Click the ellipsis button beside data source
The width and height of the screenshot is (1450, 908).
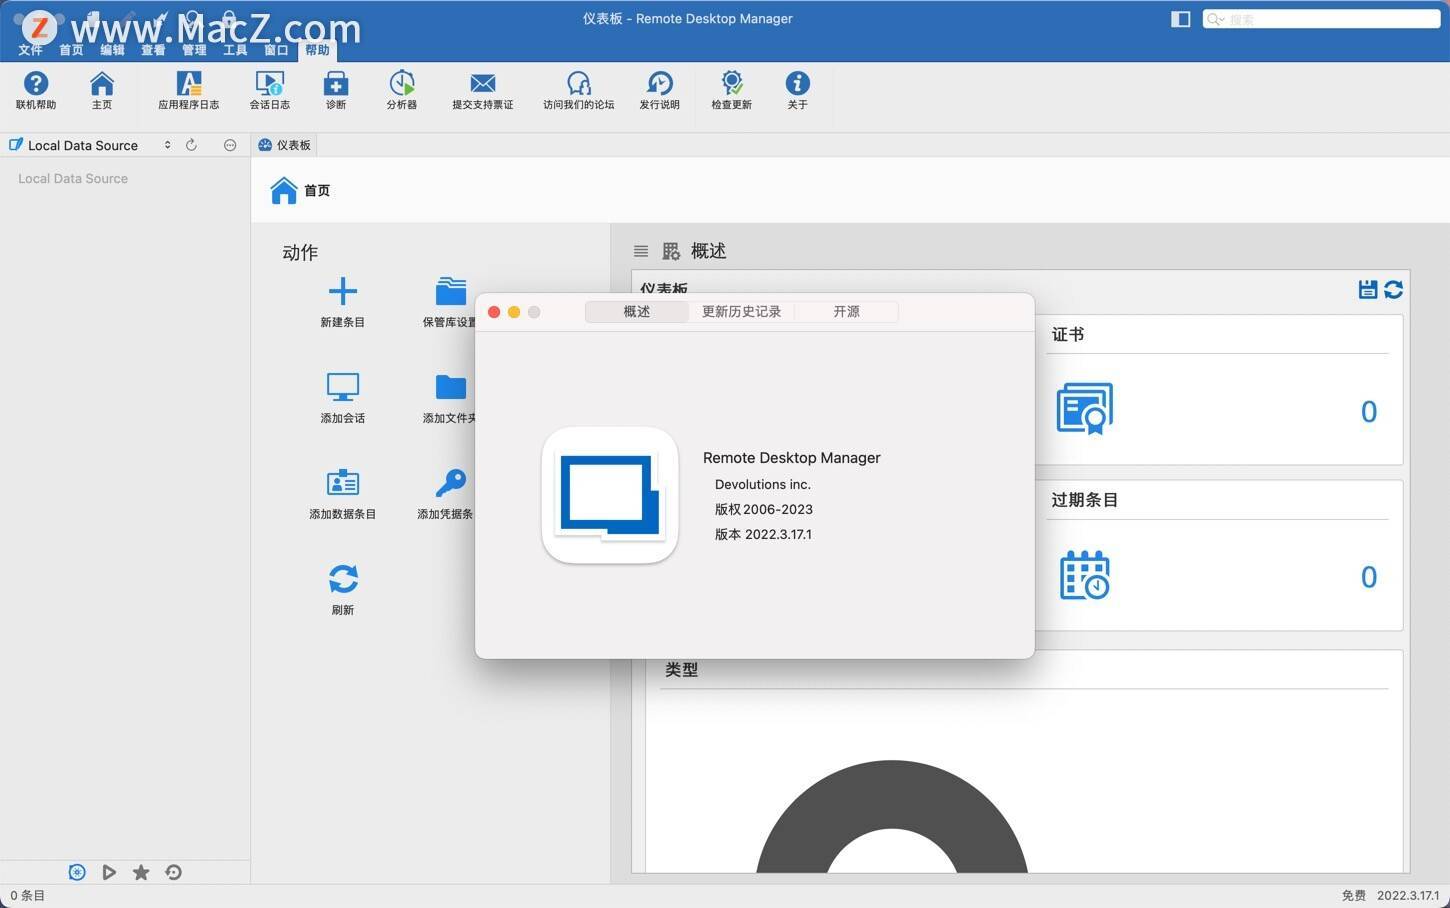coord(230,145)
